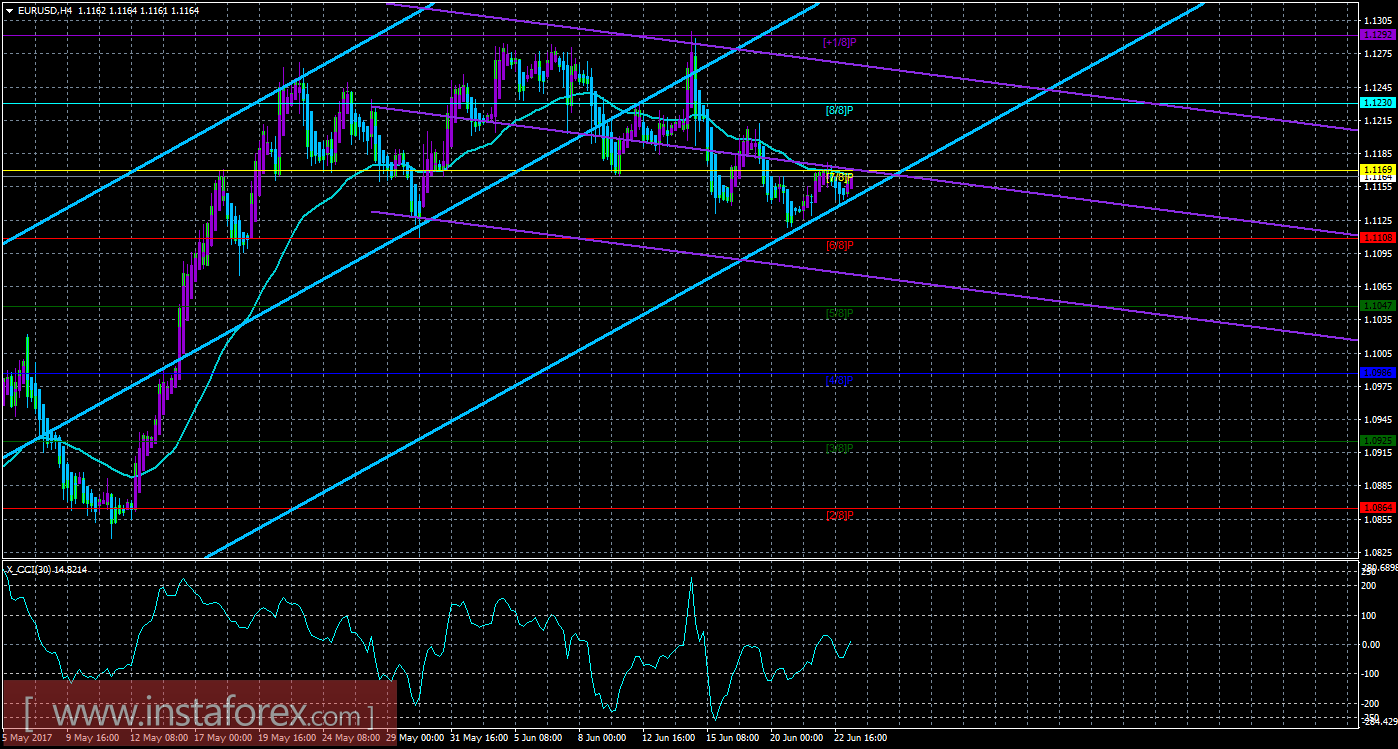Select the [8/8]P Murrey level label
Screen dimensions: 1398x749
pos(839,110)
